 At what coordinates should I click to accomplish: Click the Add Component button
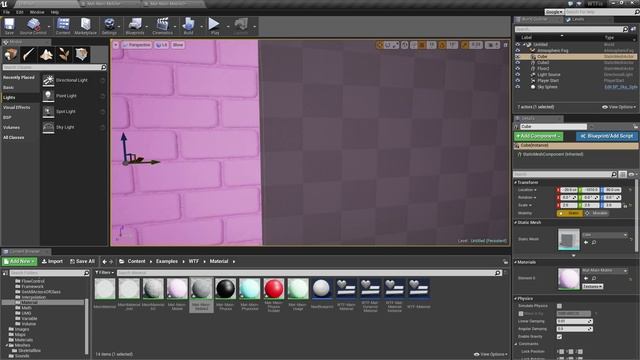click(538, 136)
